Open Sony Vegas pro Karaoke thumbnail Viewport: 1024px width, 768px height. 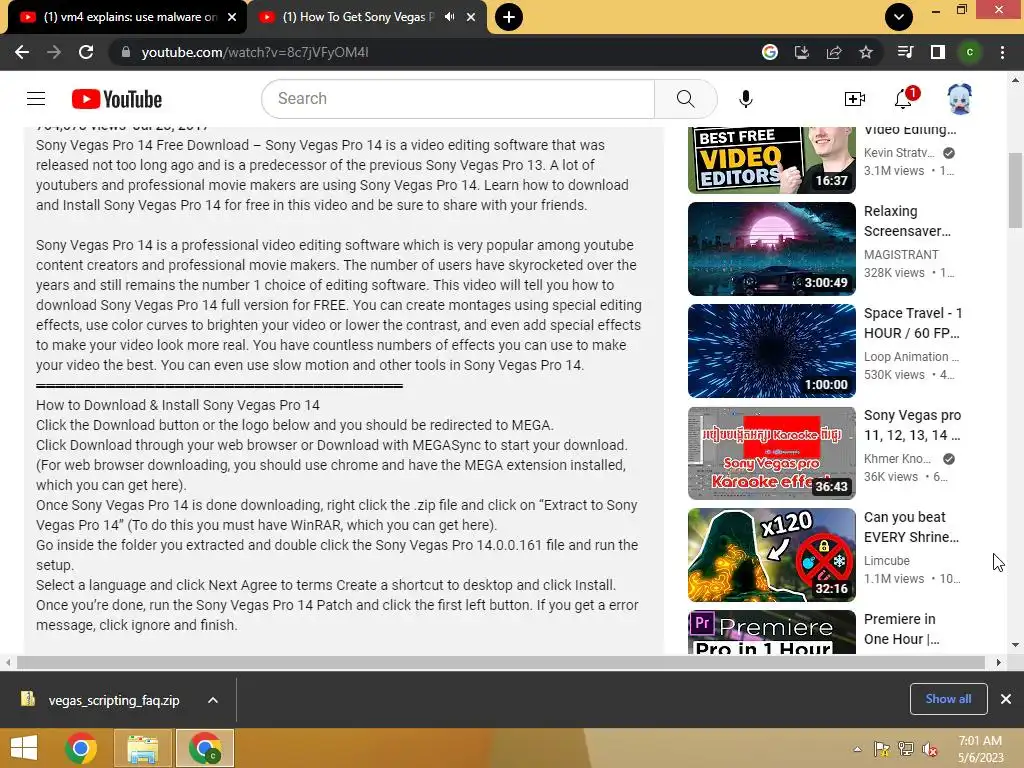(x=771, y=453)
